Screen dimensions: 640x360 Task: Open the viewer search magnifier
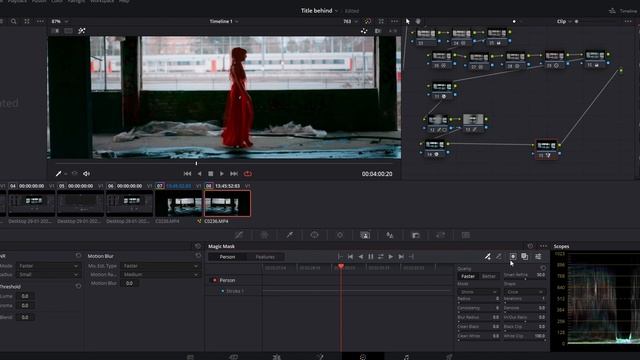tap(13, 21)
